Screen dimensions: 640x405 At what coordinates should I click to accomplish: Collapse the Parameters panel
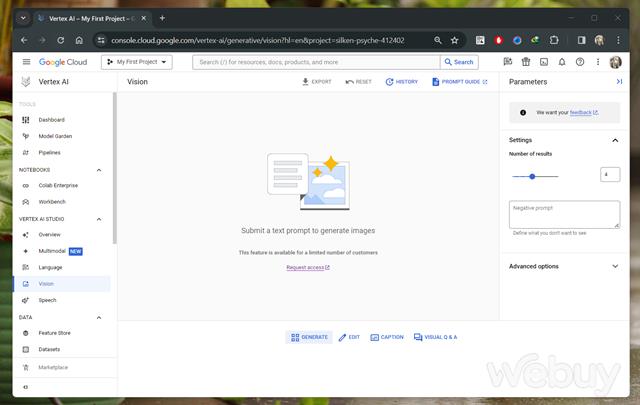coord(619,82)
